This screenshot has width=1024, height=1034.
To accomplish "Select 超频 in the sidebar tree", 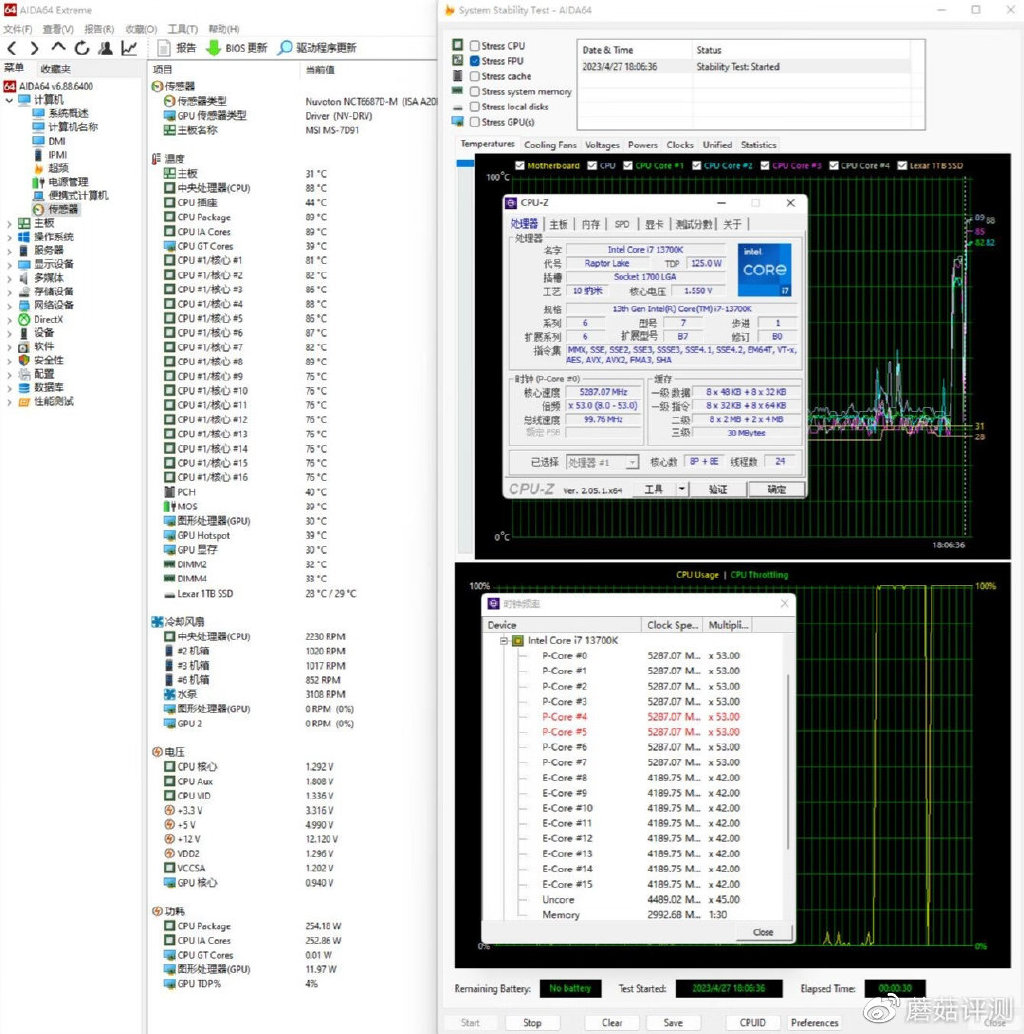I will [x=58, y=168].
